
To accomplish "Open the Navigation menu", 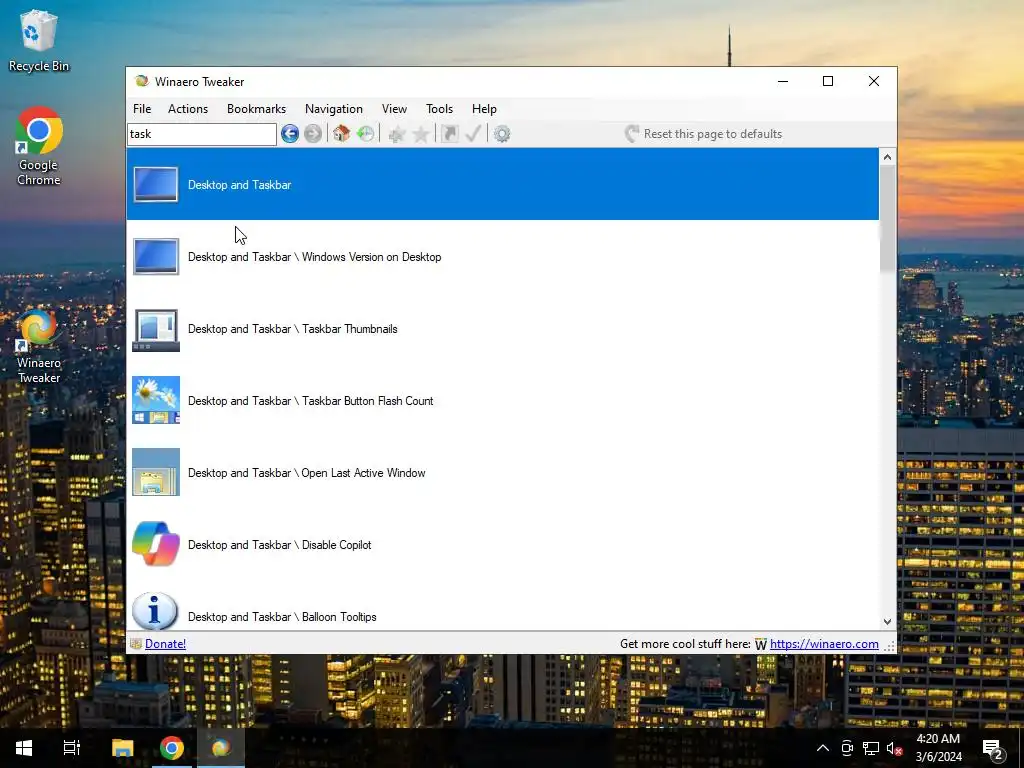I will coord(334,109).
